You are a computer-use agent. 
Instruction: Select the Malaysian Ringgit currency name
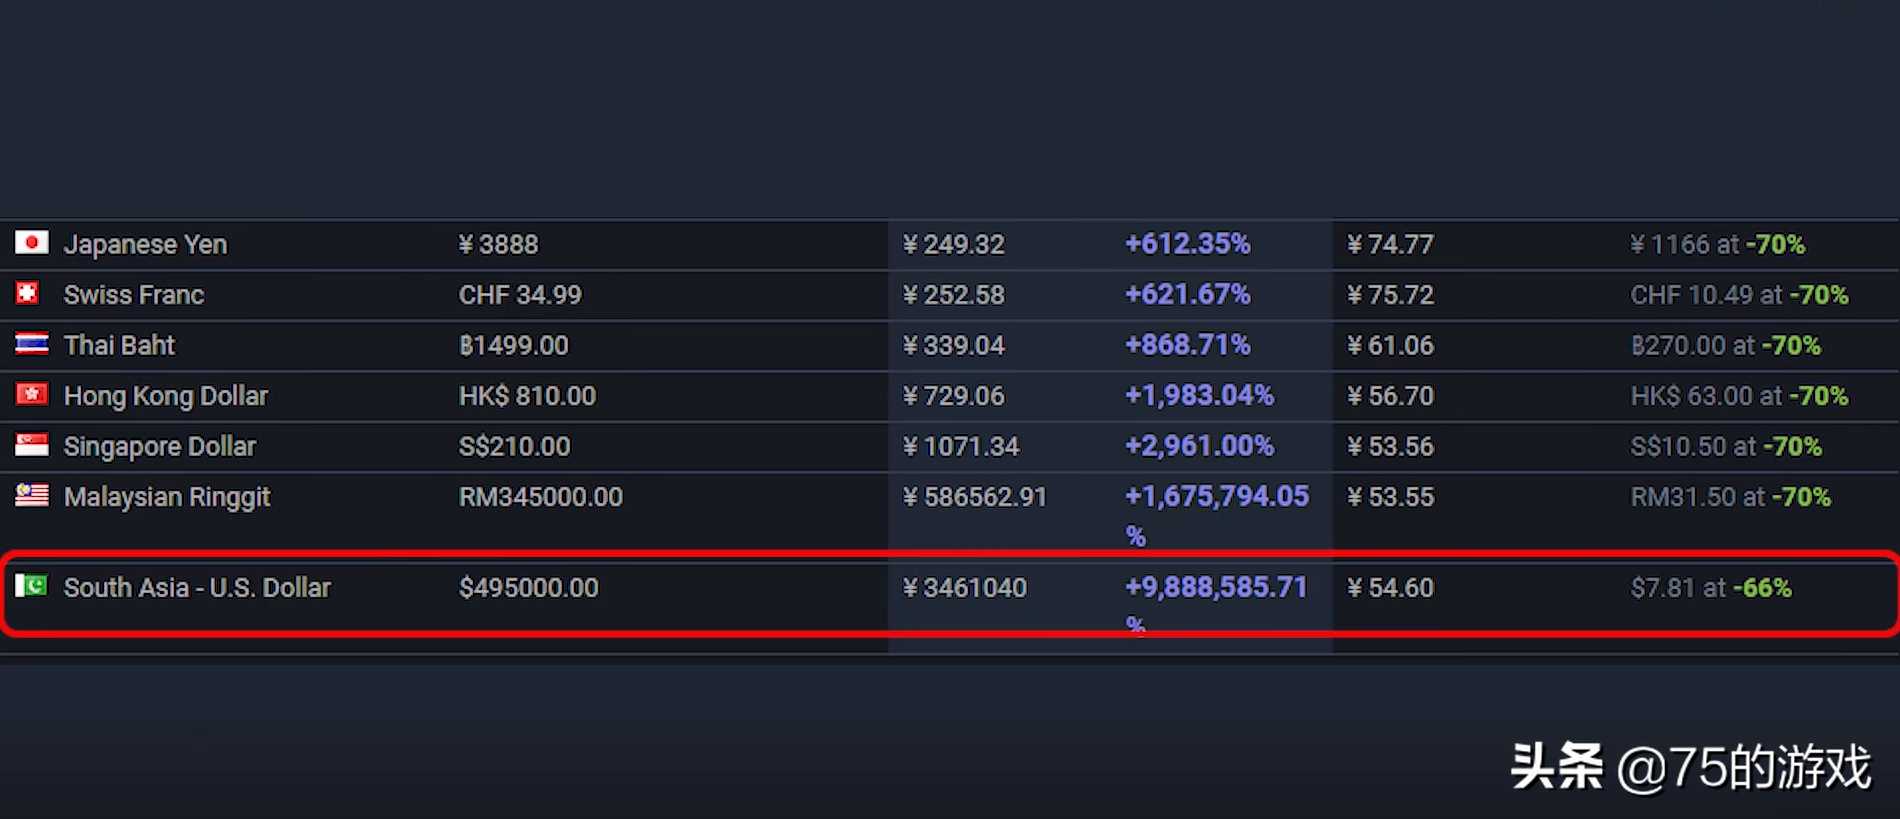166,497
